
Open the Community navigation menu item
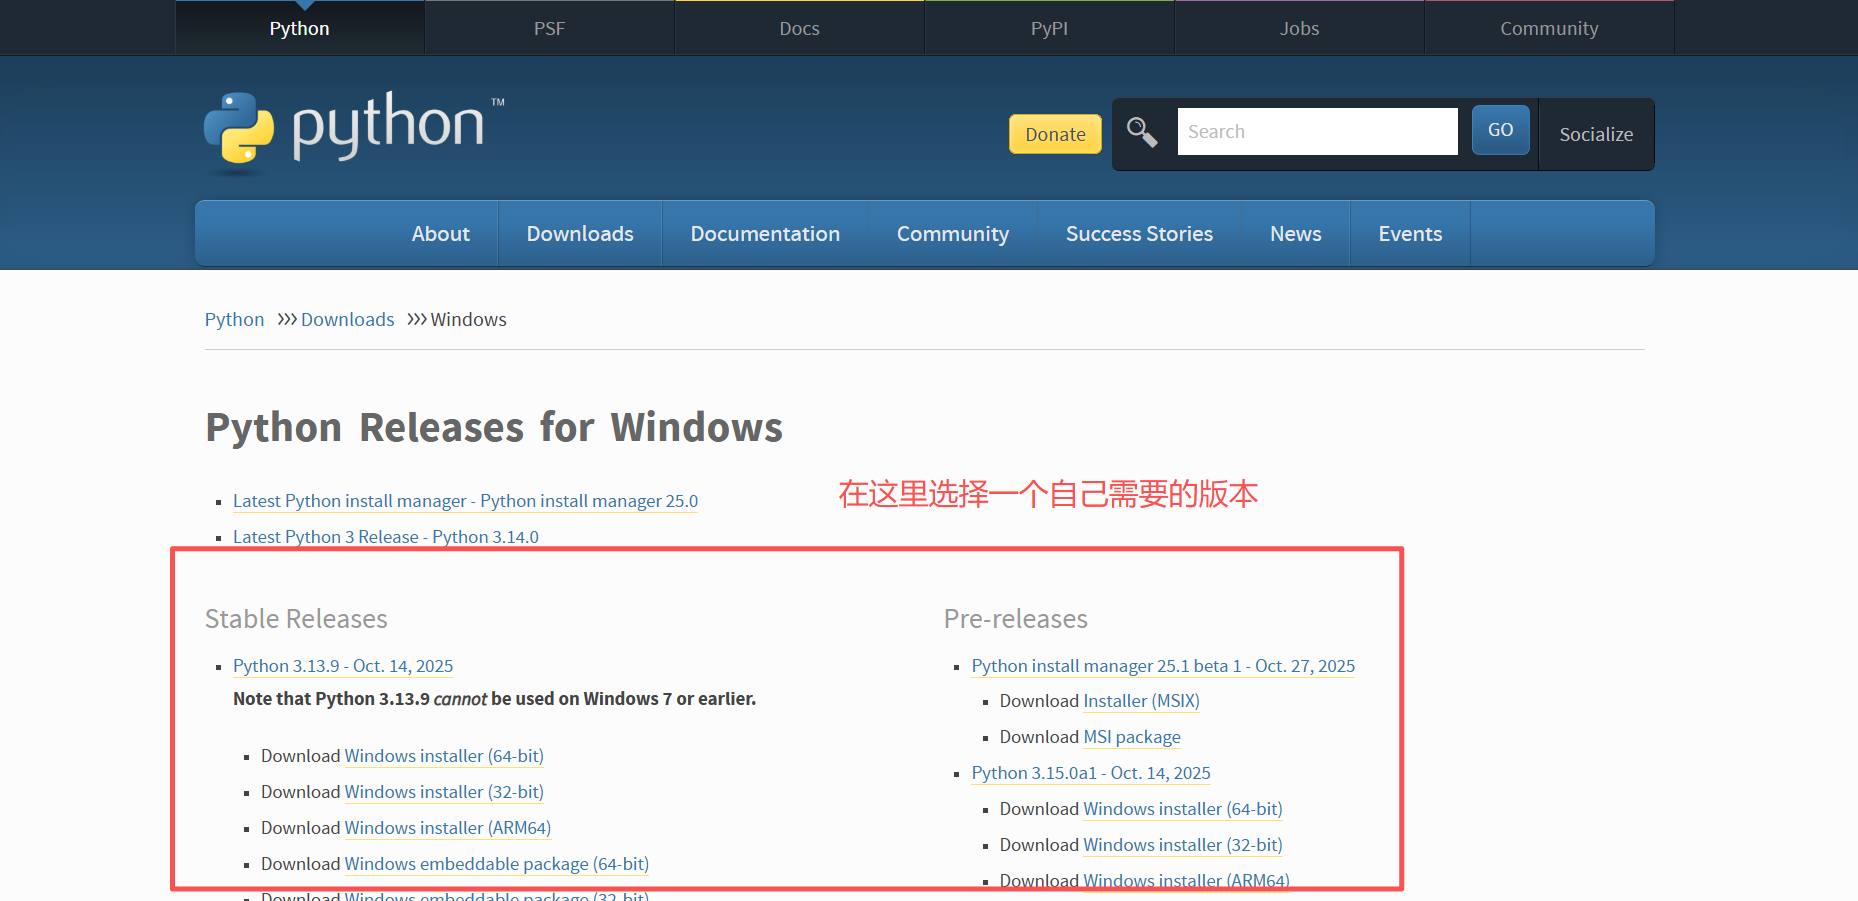click(953, 233)
